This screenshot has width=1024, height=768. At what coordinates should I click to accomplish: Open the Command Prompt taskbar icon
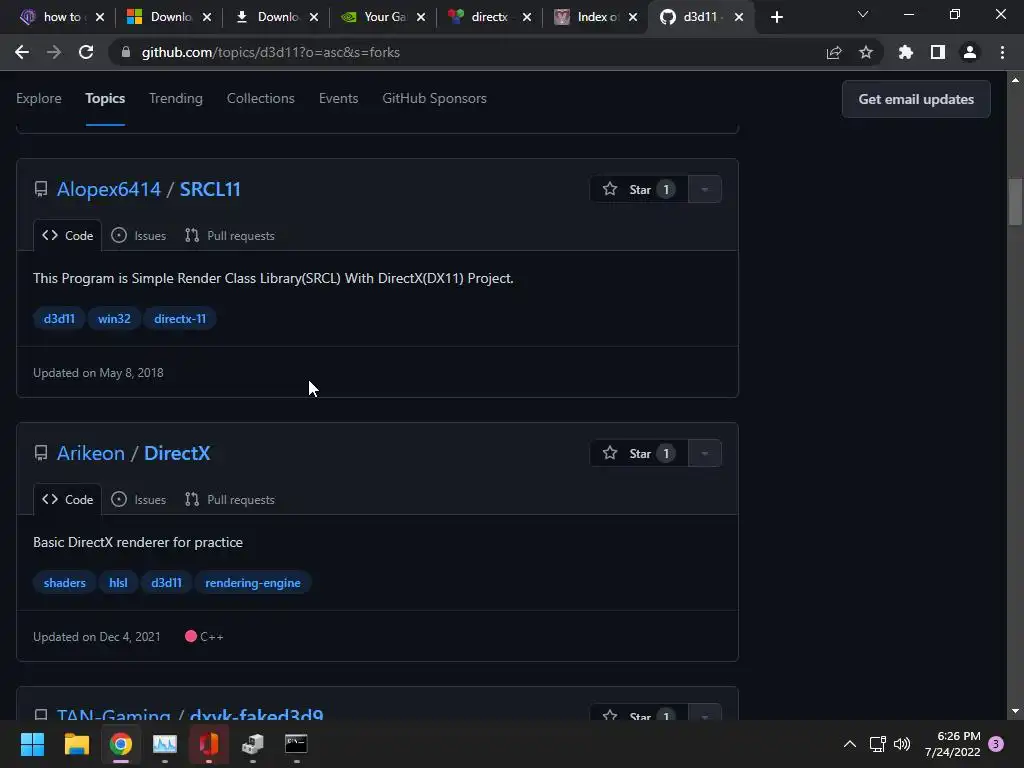pyautogui.click(x=296, y=744)
